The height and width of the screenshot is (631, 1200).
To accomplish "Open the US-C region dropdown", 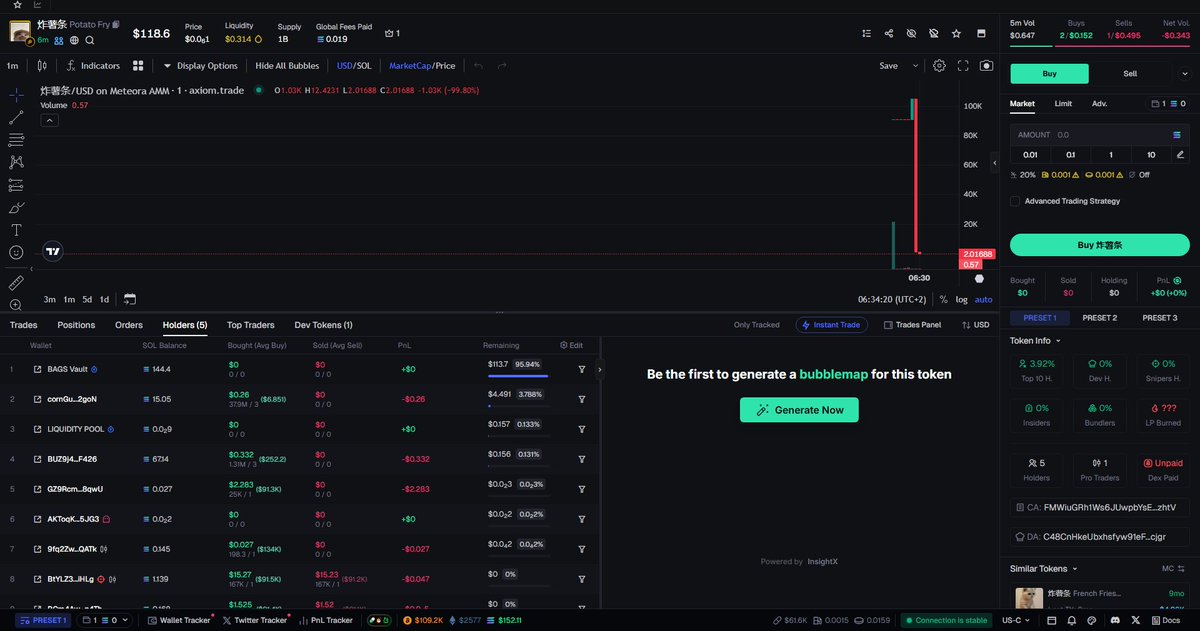I will [x=1017, y=621].
